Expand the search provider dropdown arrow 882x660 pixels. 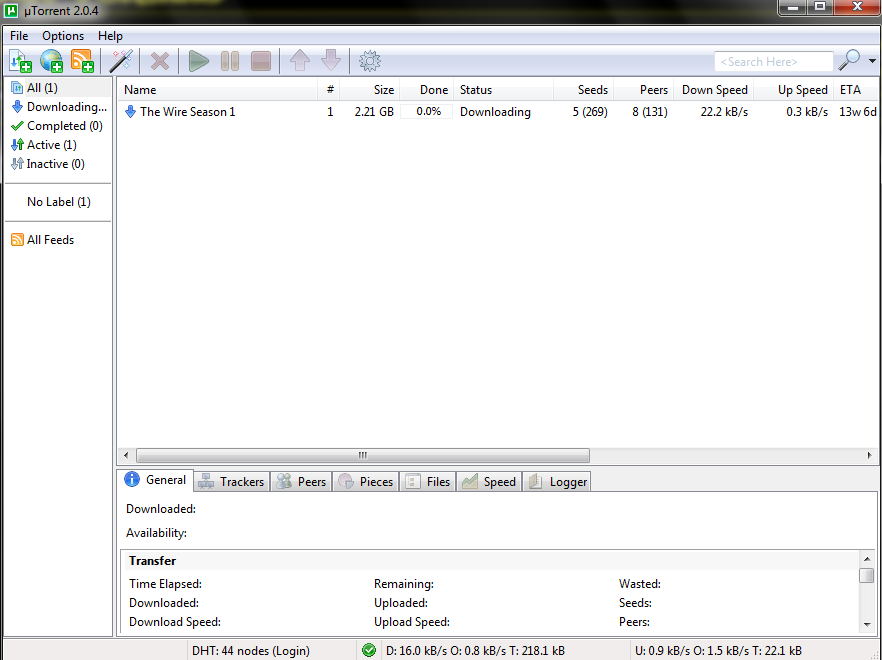pyautogui.click(x=873, y=61)
